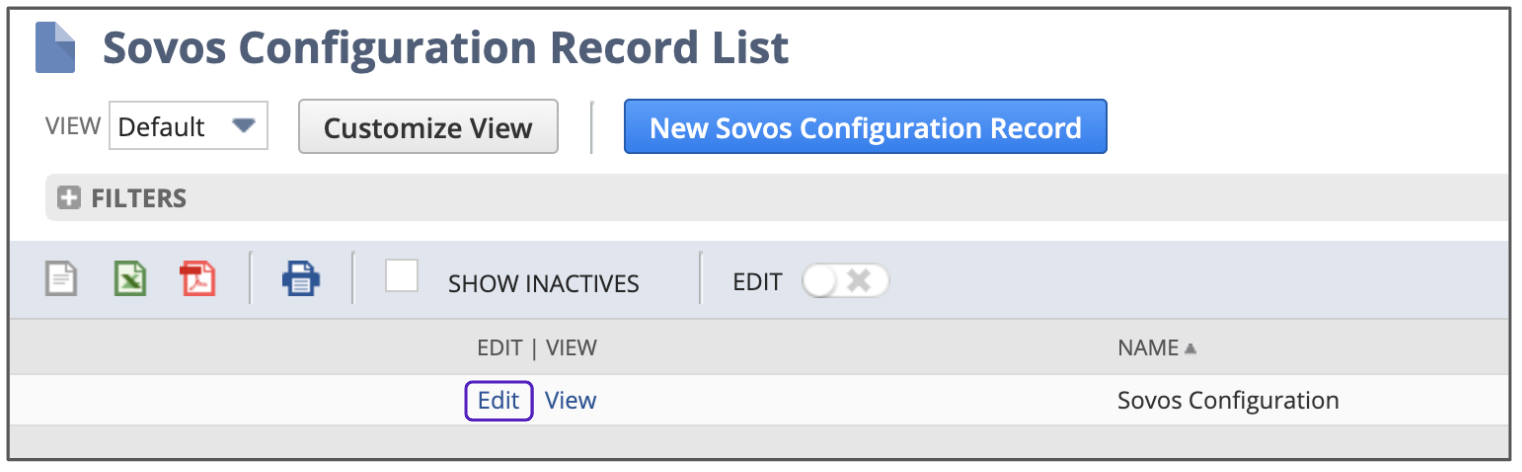This screenshot has height=472, width=1522.
Task: Click the sort arrow beside Name
Action: 1191,349
